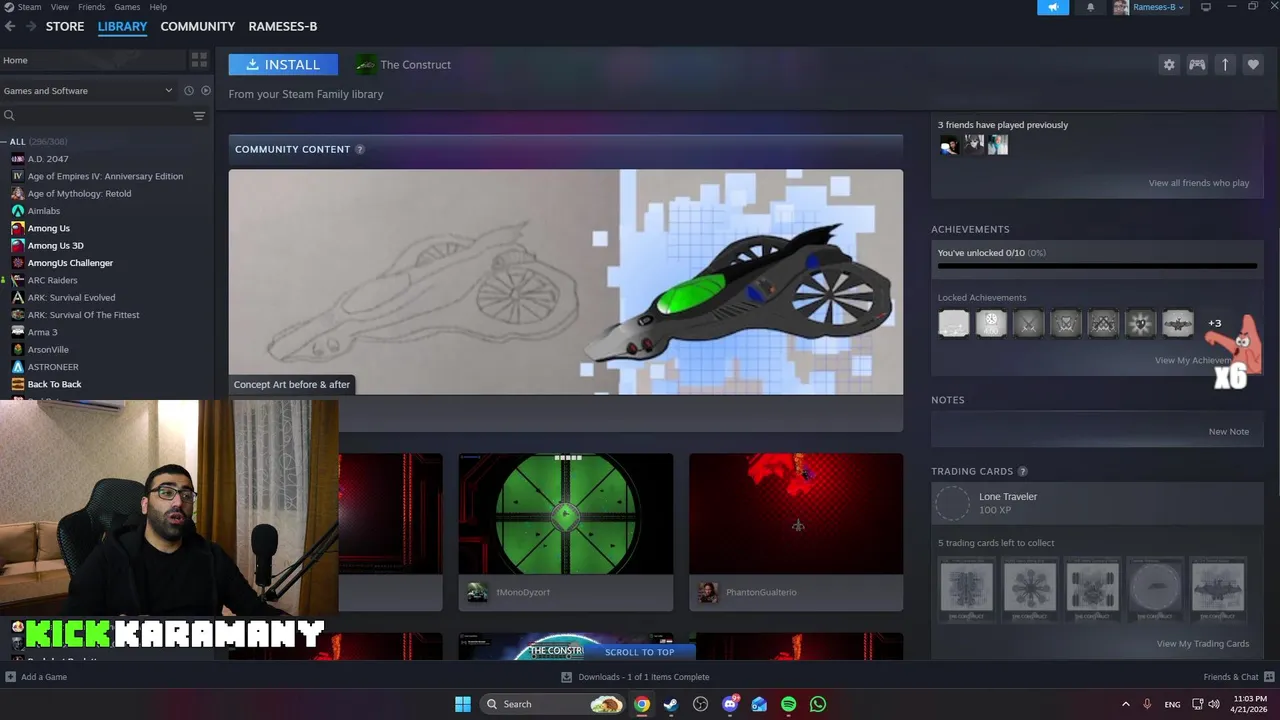The height and width of the screenshot is (720, 1280).
Task: Click the achievements progress bar
Action: [1097, 267]
